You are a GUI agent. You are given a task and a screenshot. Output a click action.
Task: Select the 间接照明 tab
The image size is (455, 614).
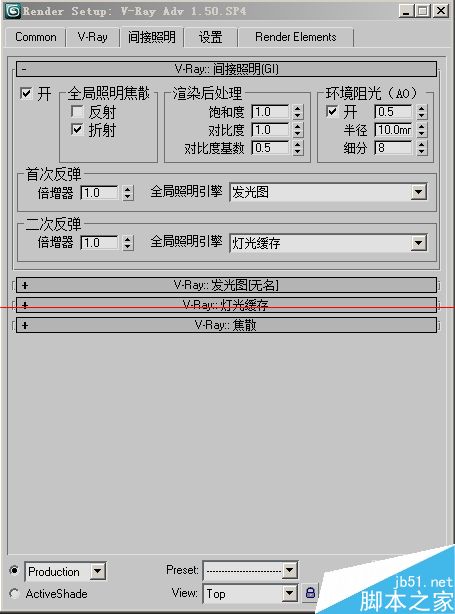tap(152, 37)
